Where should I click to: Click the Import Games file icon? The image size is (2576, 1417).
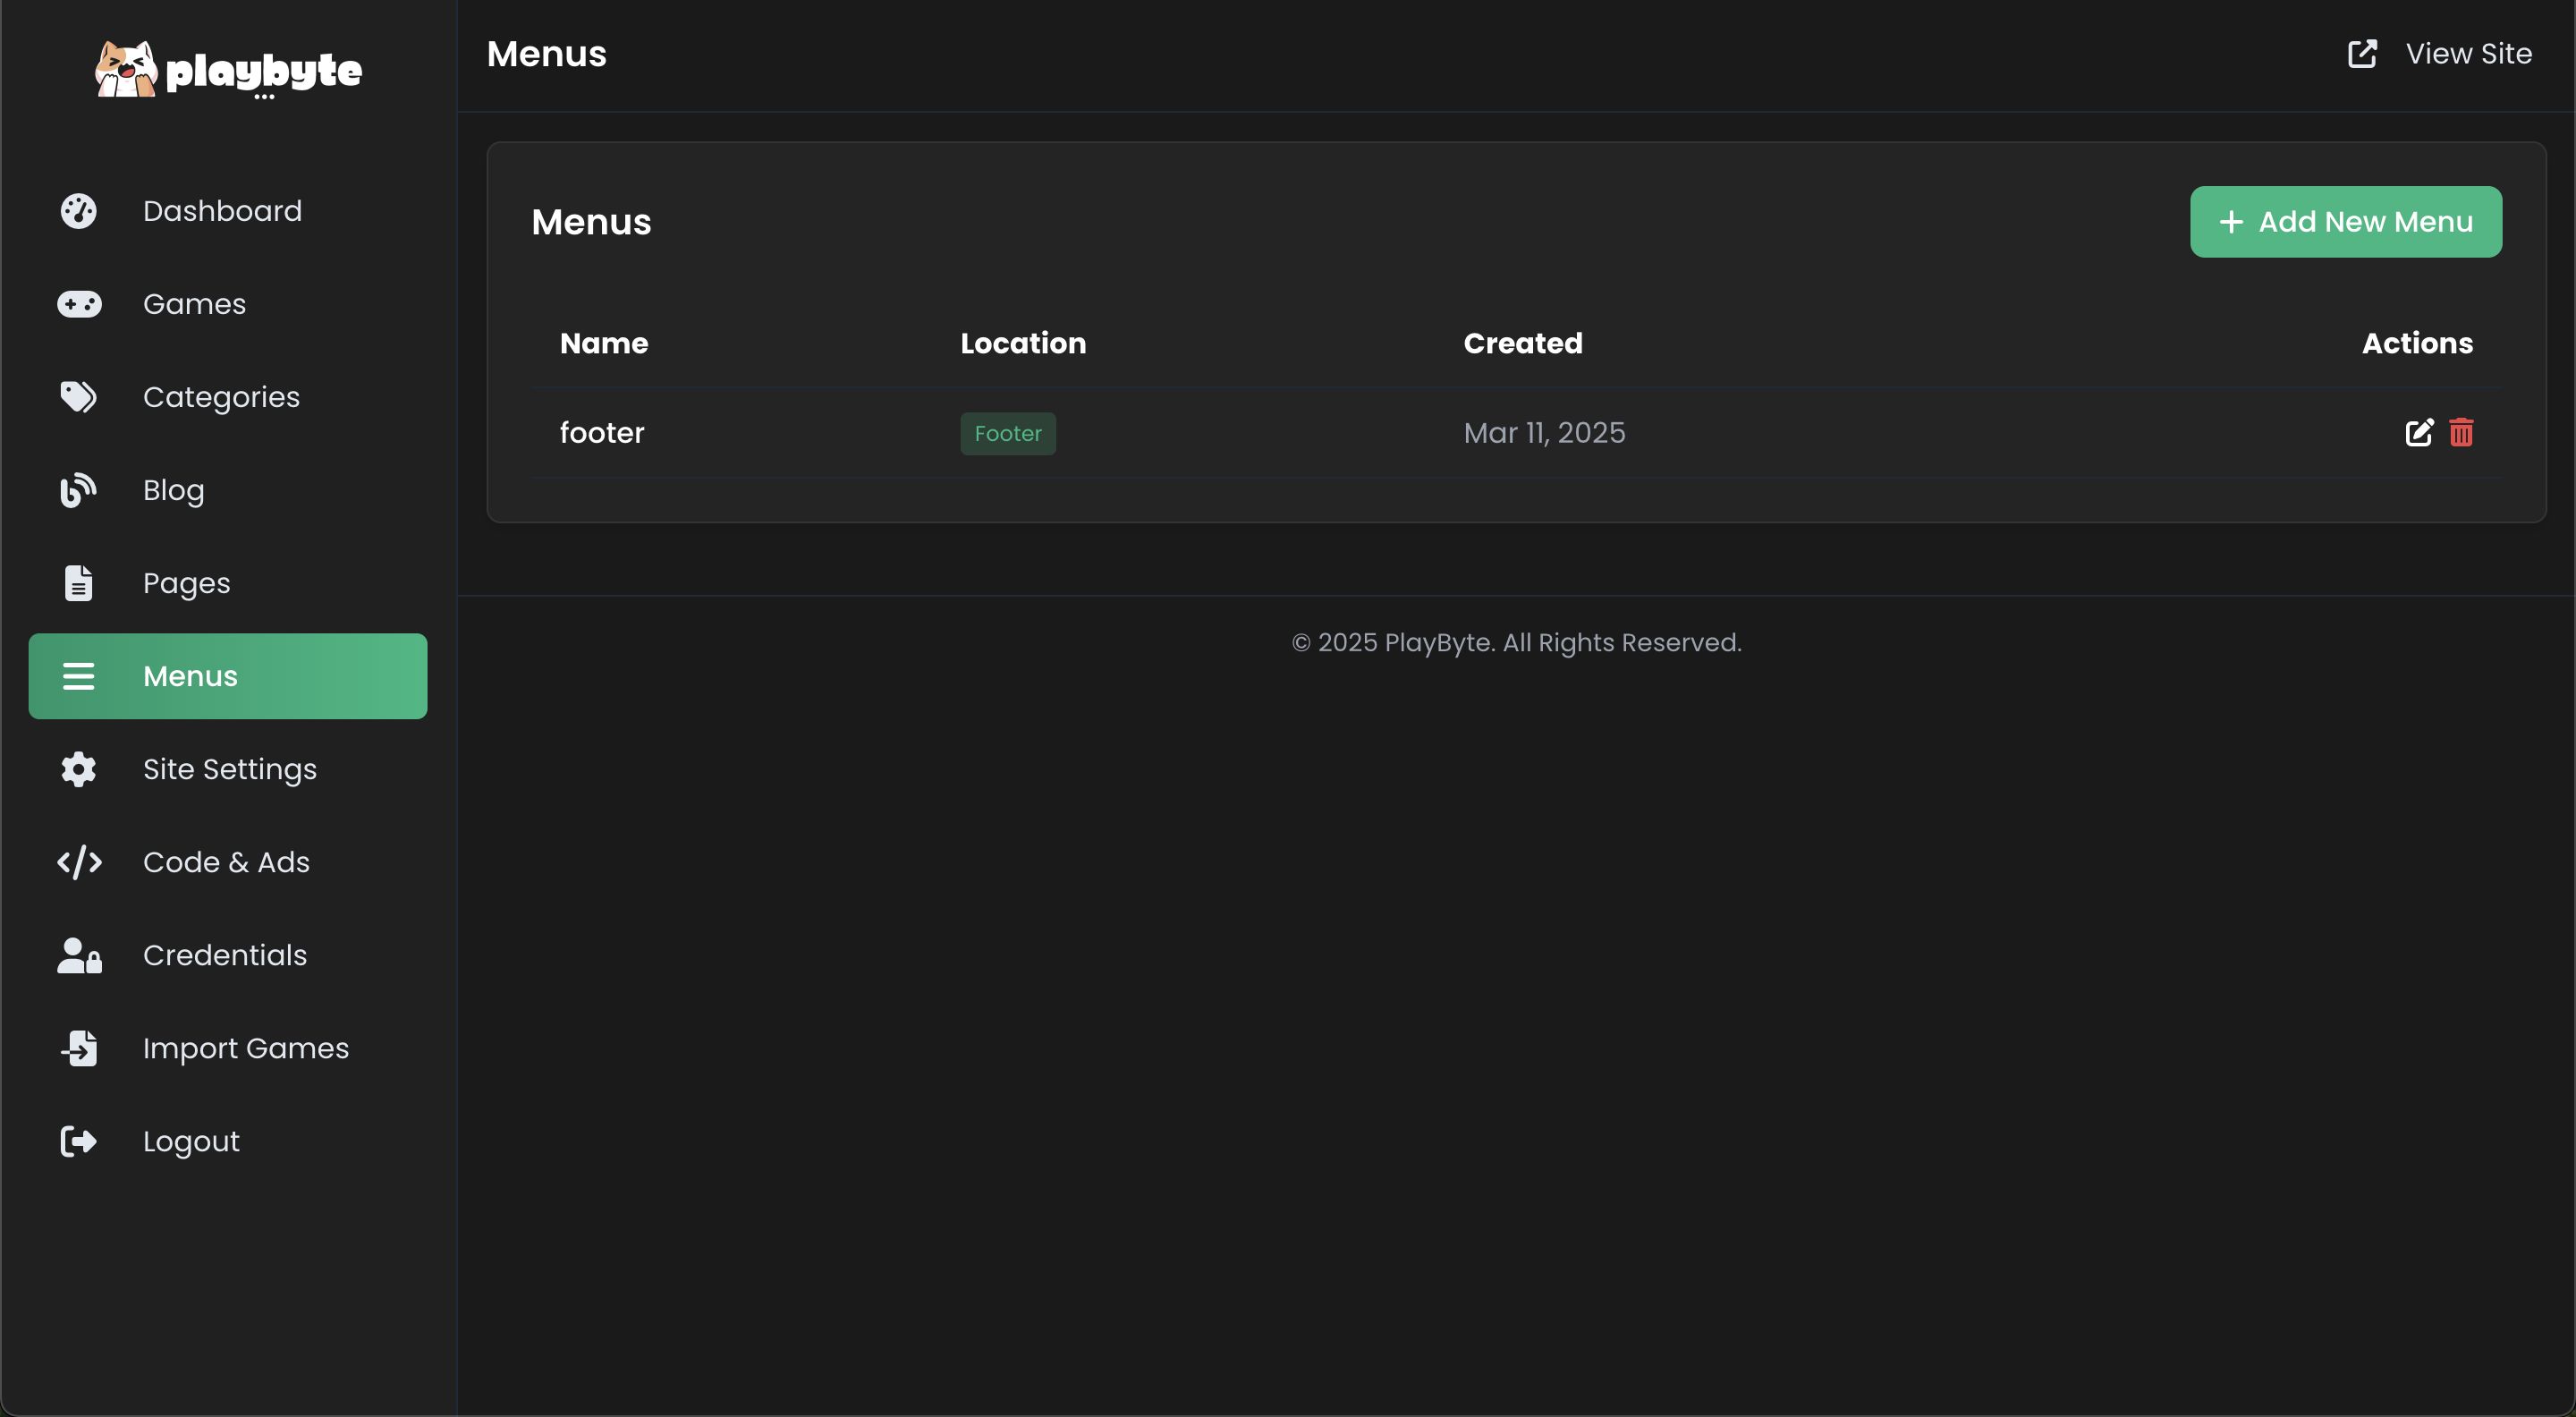[78, 1048]
